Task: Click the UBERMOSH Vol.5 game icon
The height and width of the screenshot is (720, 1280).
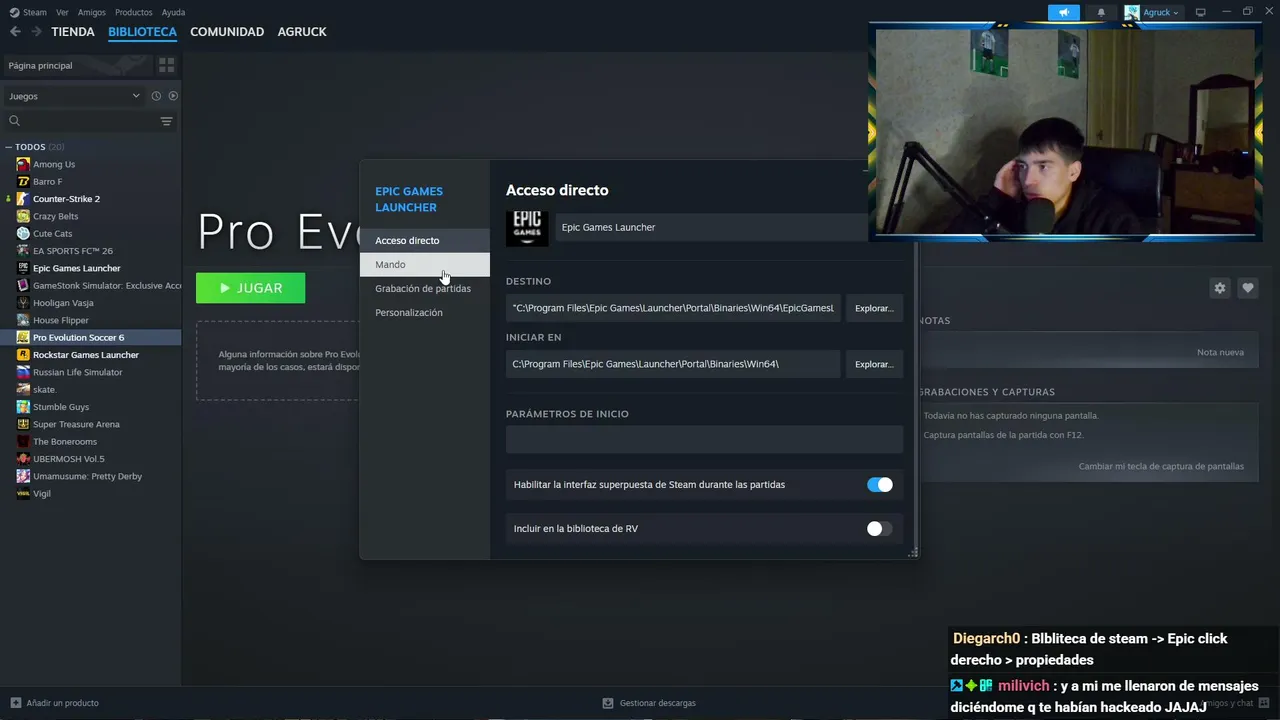Action: (x=23, y=459)
